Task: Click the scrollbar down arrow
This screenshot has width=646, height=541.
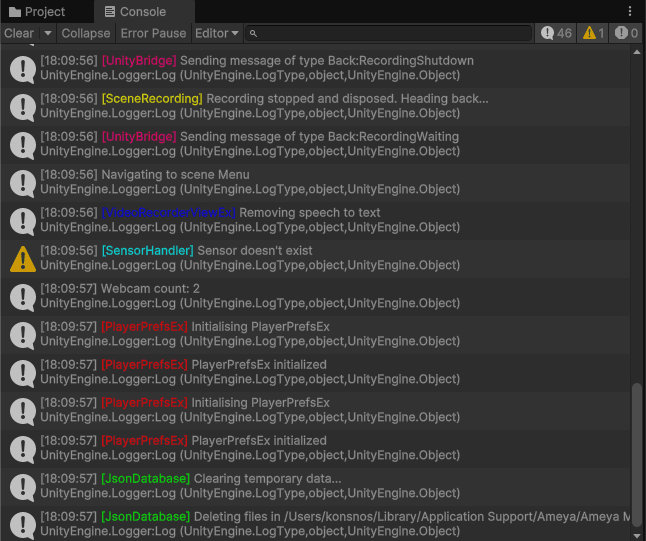Action: (x=637, y=536)
